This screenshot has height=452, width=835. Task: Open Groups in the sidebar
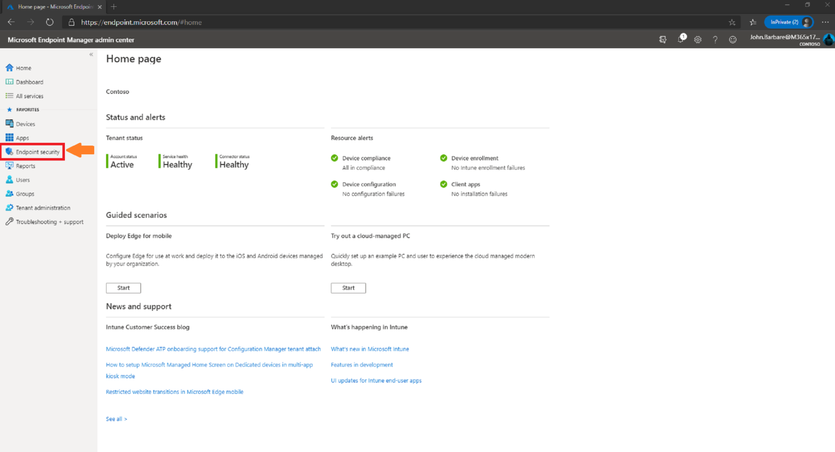(x=20, y=194)
